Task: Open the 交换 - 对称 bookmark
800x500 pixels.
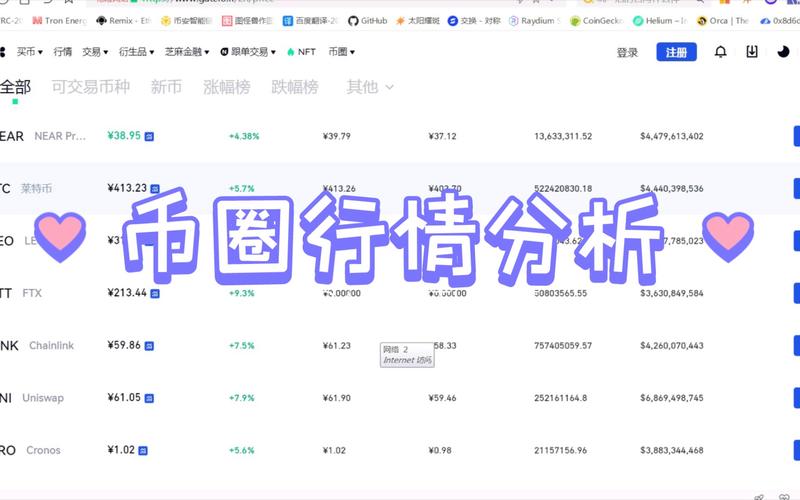Action: (x=474, y=20)
